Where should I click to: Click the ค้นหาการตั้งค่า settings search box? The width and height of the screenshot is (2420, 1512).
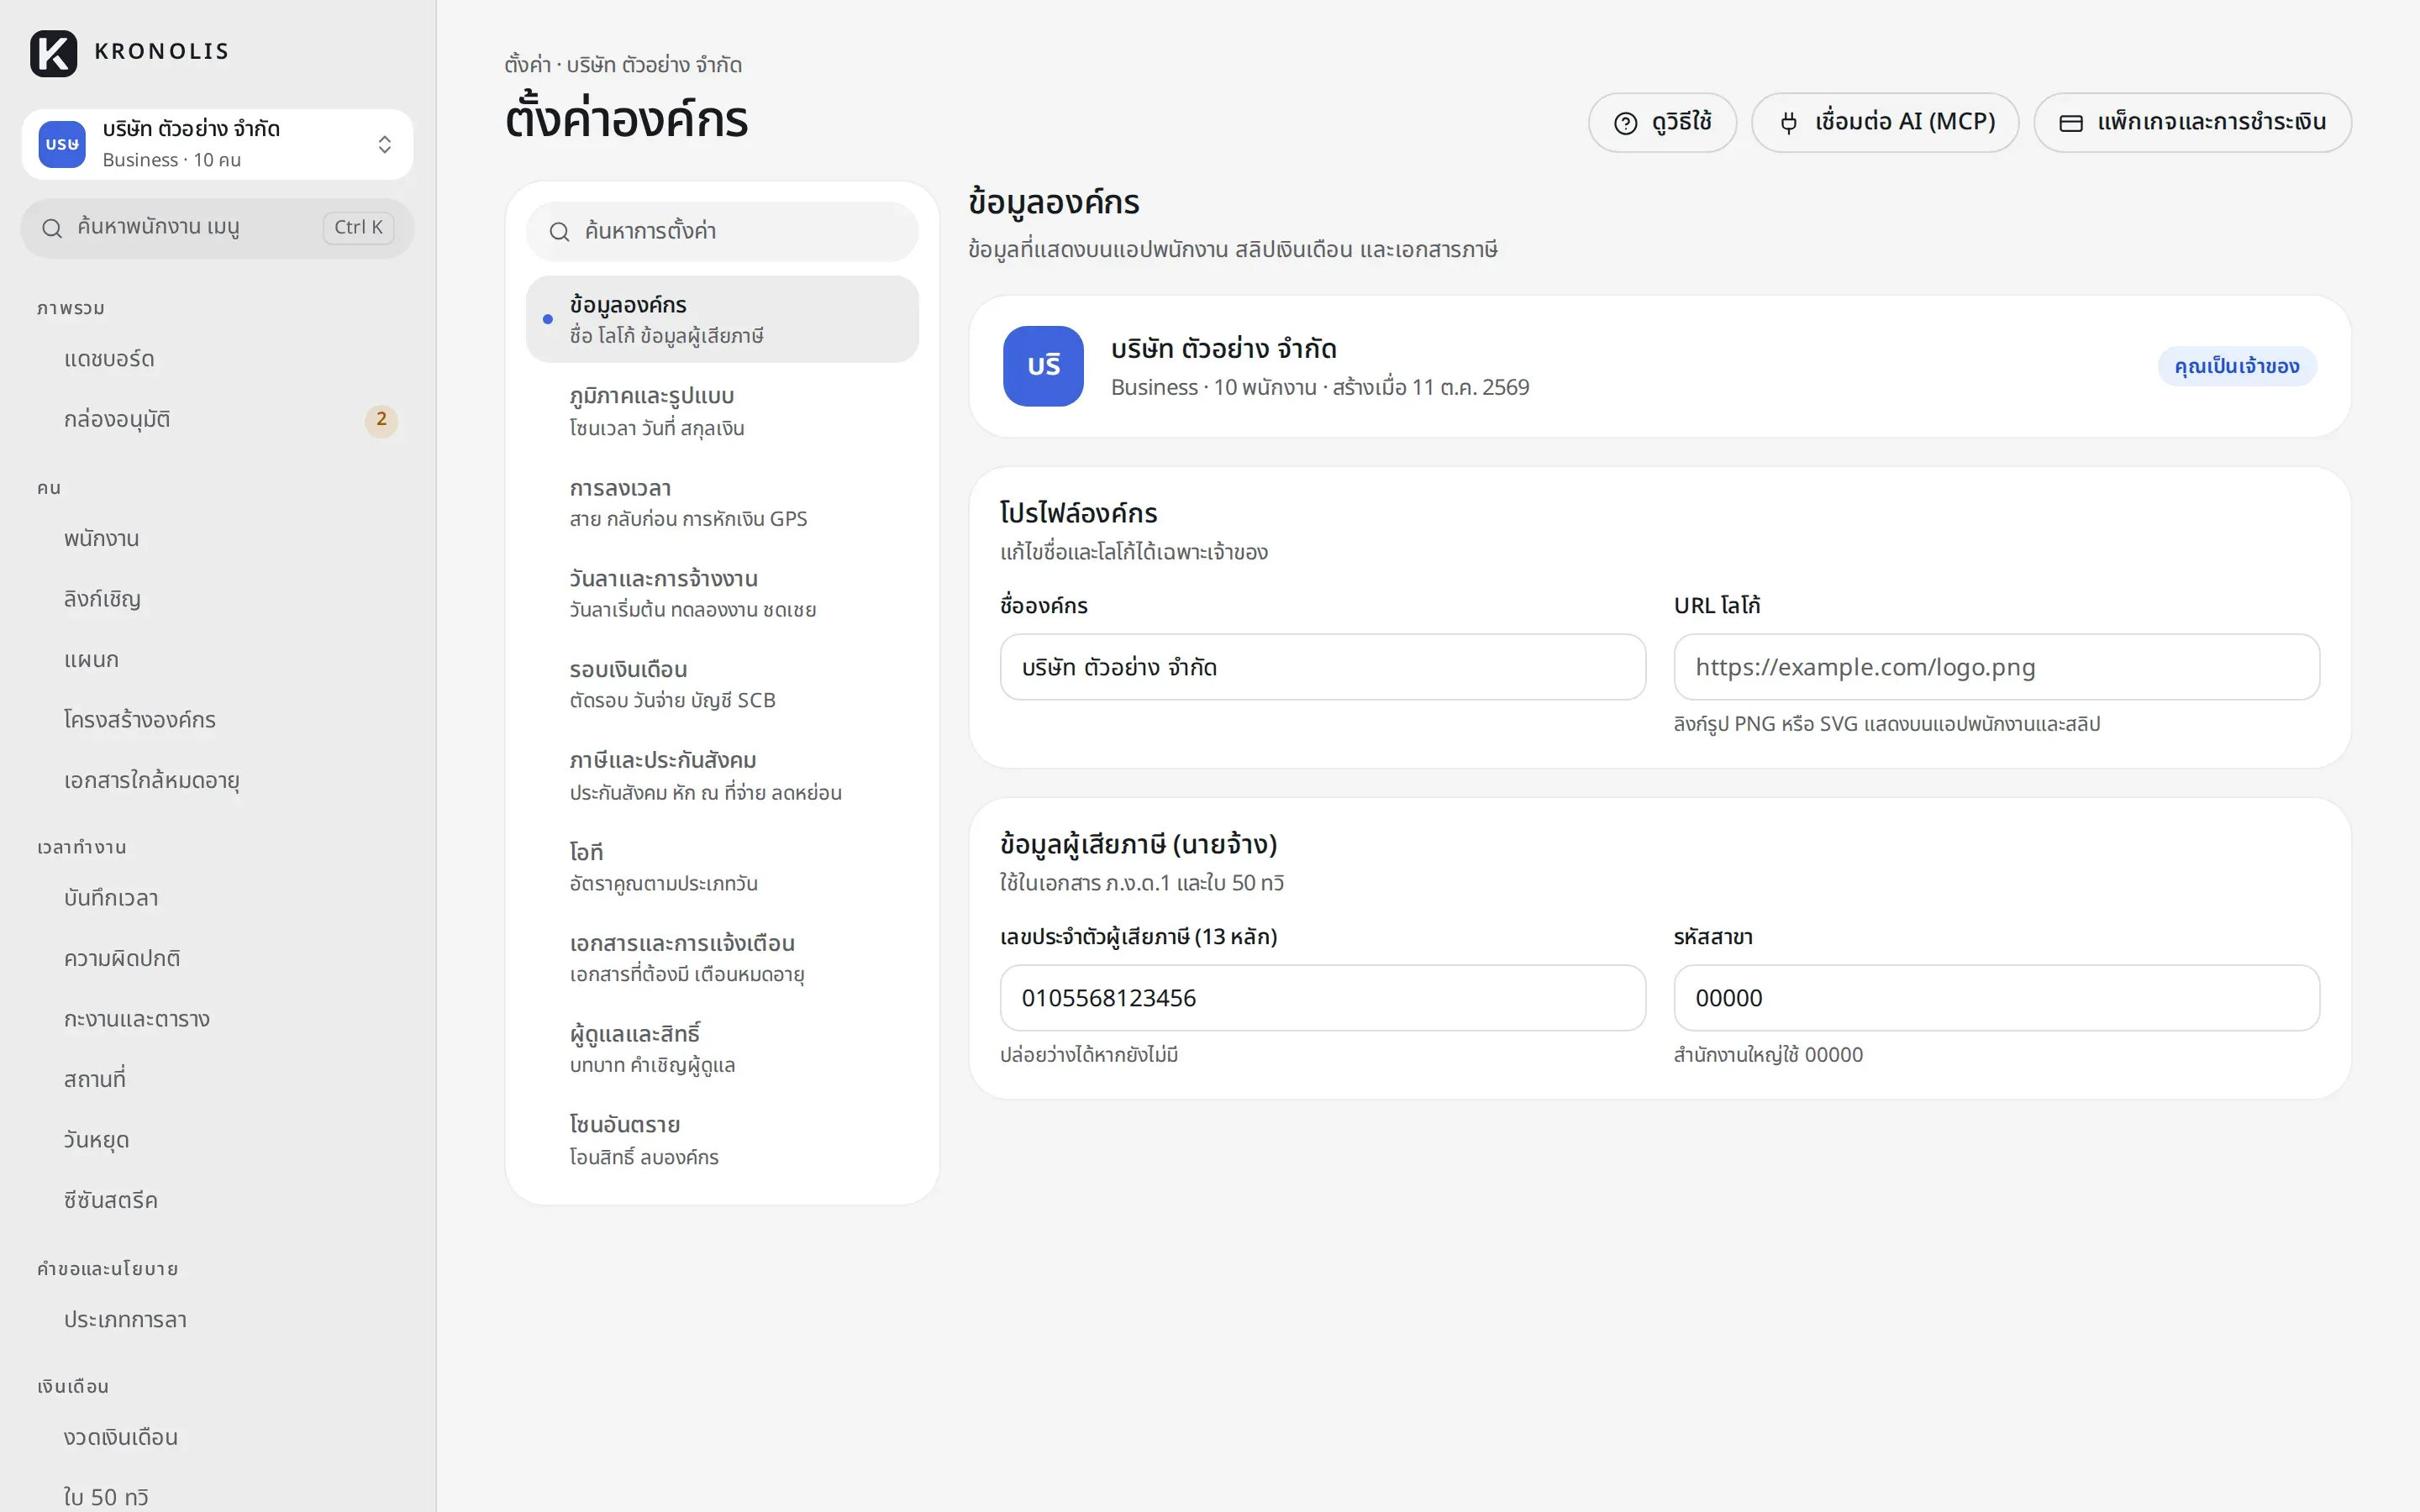coord(722,232)
